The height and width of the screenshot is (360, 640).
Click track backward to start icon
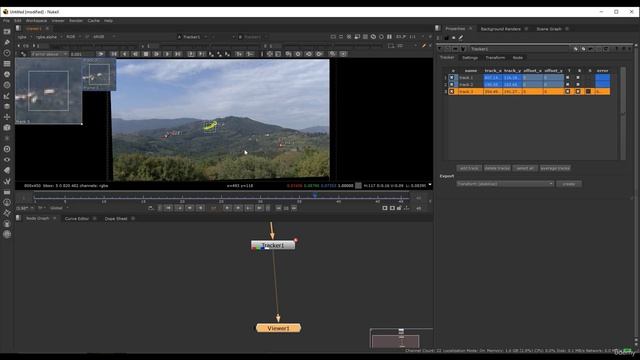(114, 54)
